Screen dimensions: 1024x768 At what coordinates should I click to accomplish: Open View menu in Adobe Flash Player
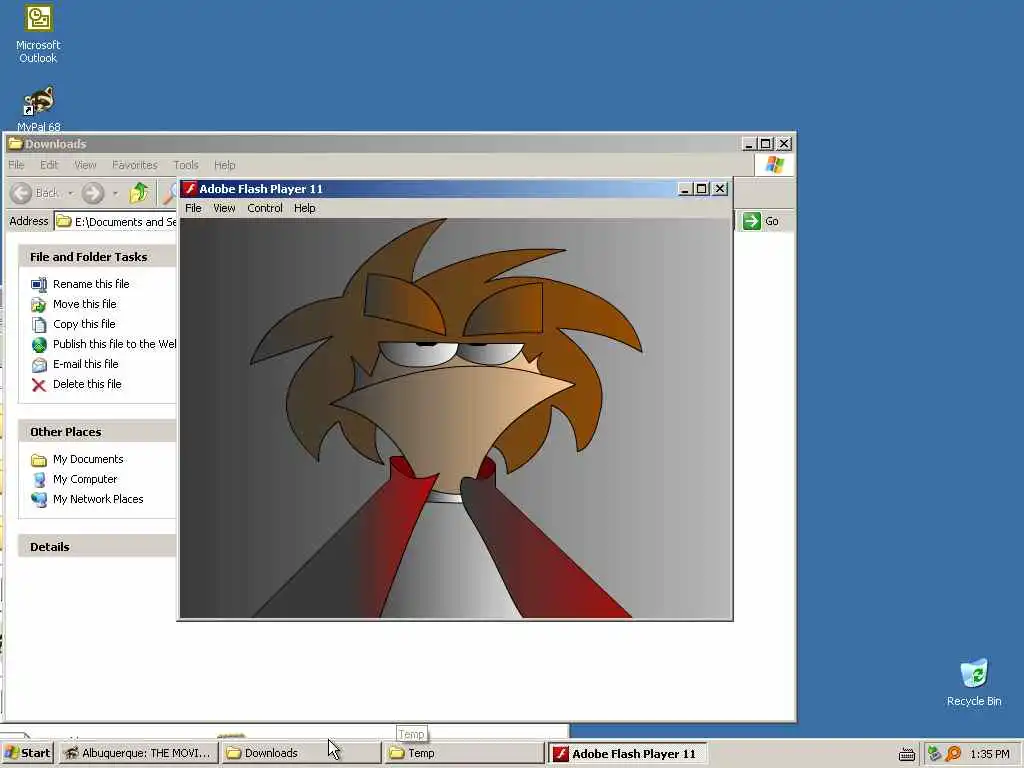click(x=224, y=208)
